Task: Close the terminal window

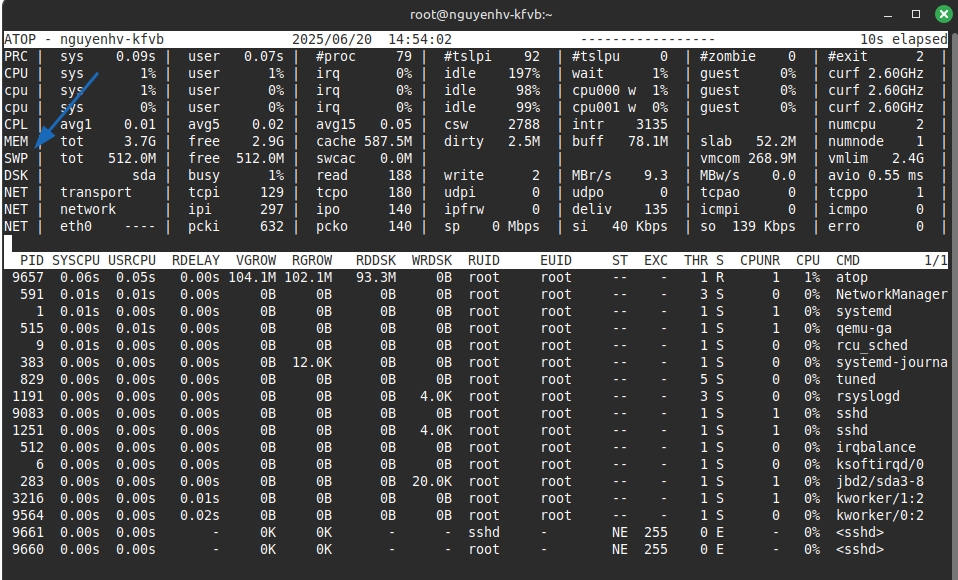Action: [x=943, y=14]
